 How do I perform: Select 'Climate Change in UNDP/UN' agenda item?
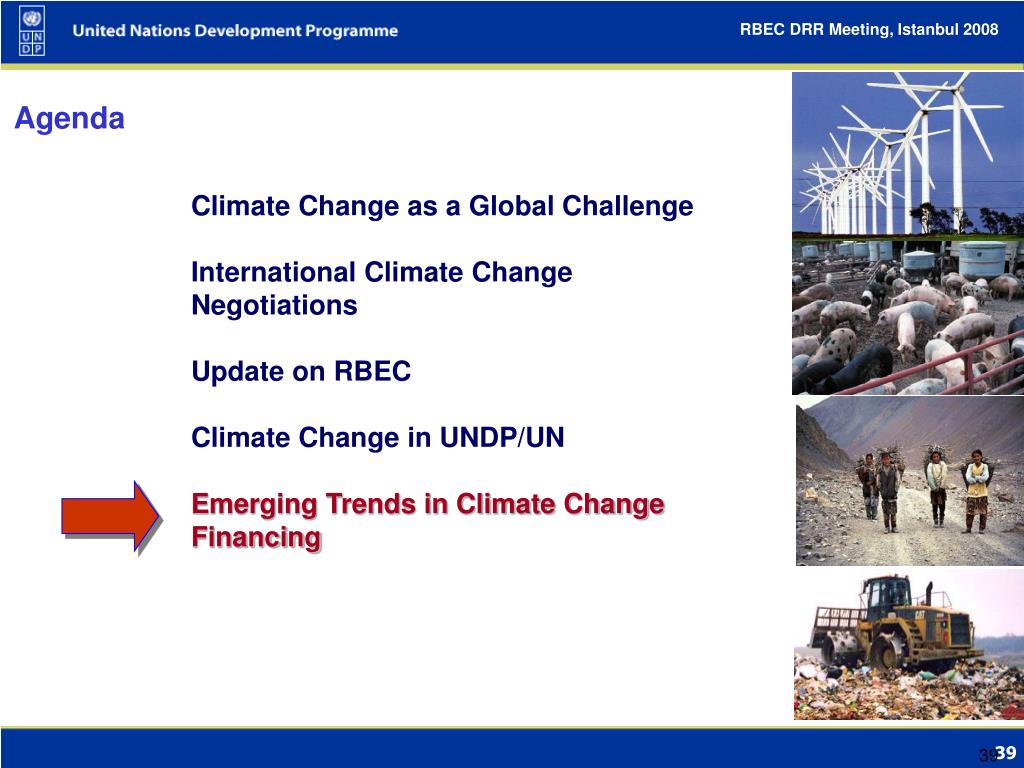(x=377, y=438)
